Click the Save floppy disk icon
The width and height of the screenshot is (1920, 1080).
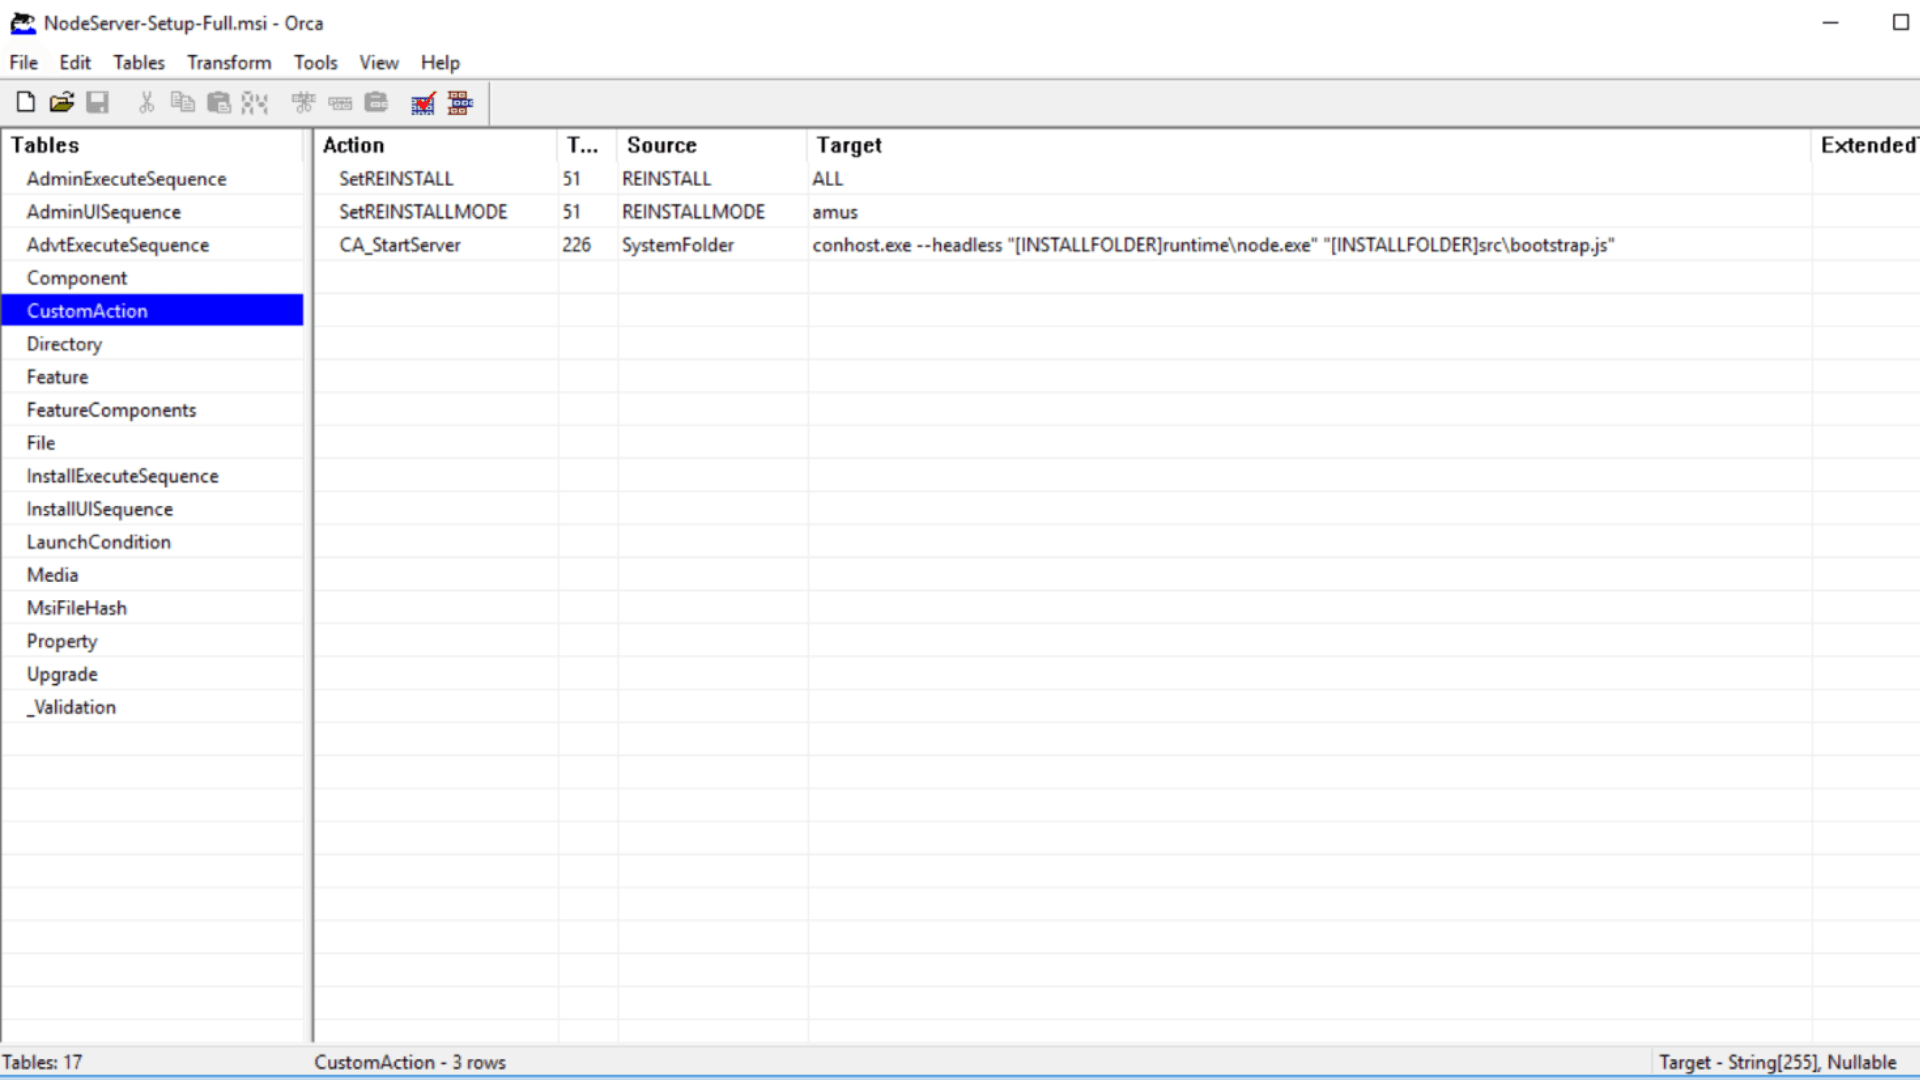pyautogui.click(x=97, y=102)
